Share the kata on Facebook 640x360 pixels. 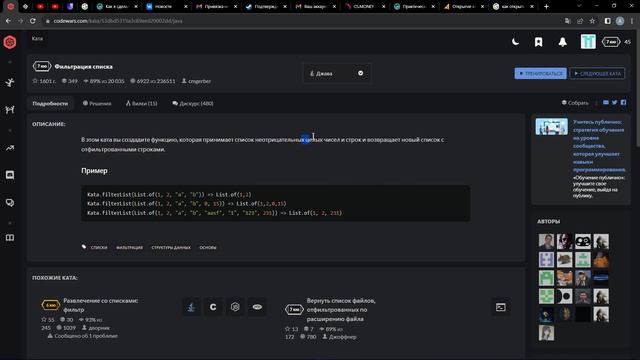click(x=623, y=102)
